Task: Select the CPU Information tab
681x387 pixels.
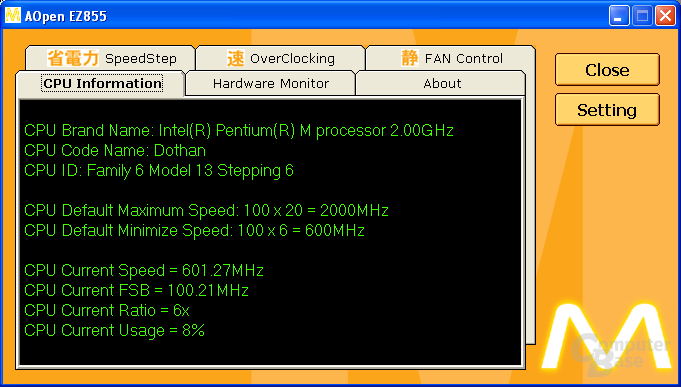Action: pyautogui.click(x=101, y=83)
